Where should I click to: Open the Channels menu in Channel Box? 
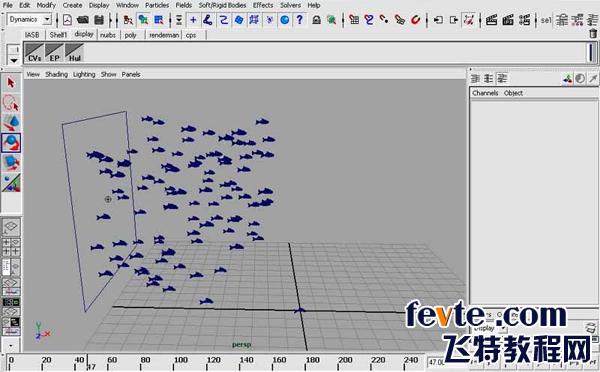(485, 93)
